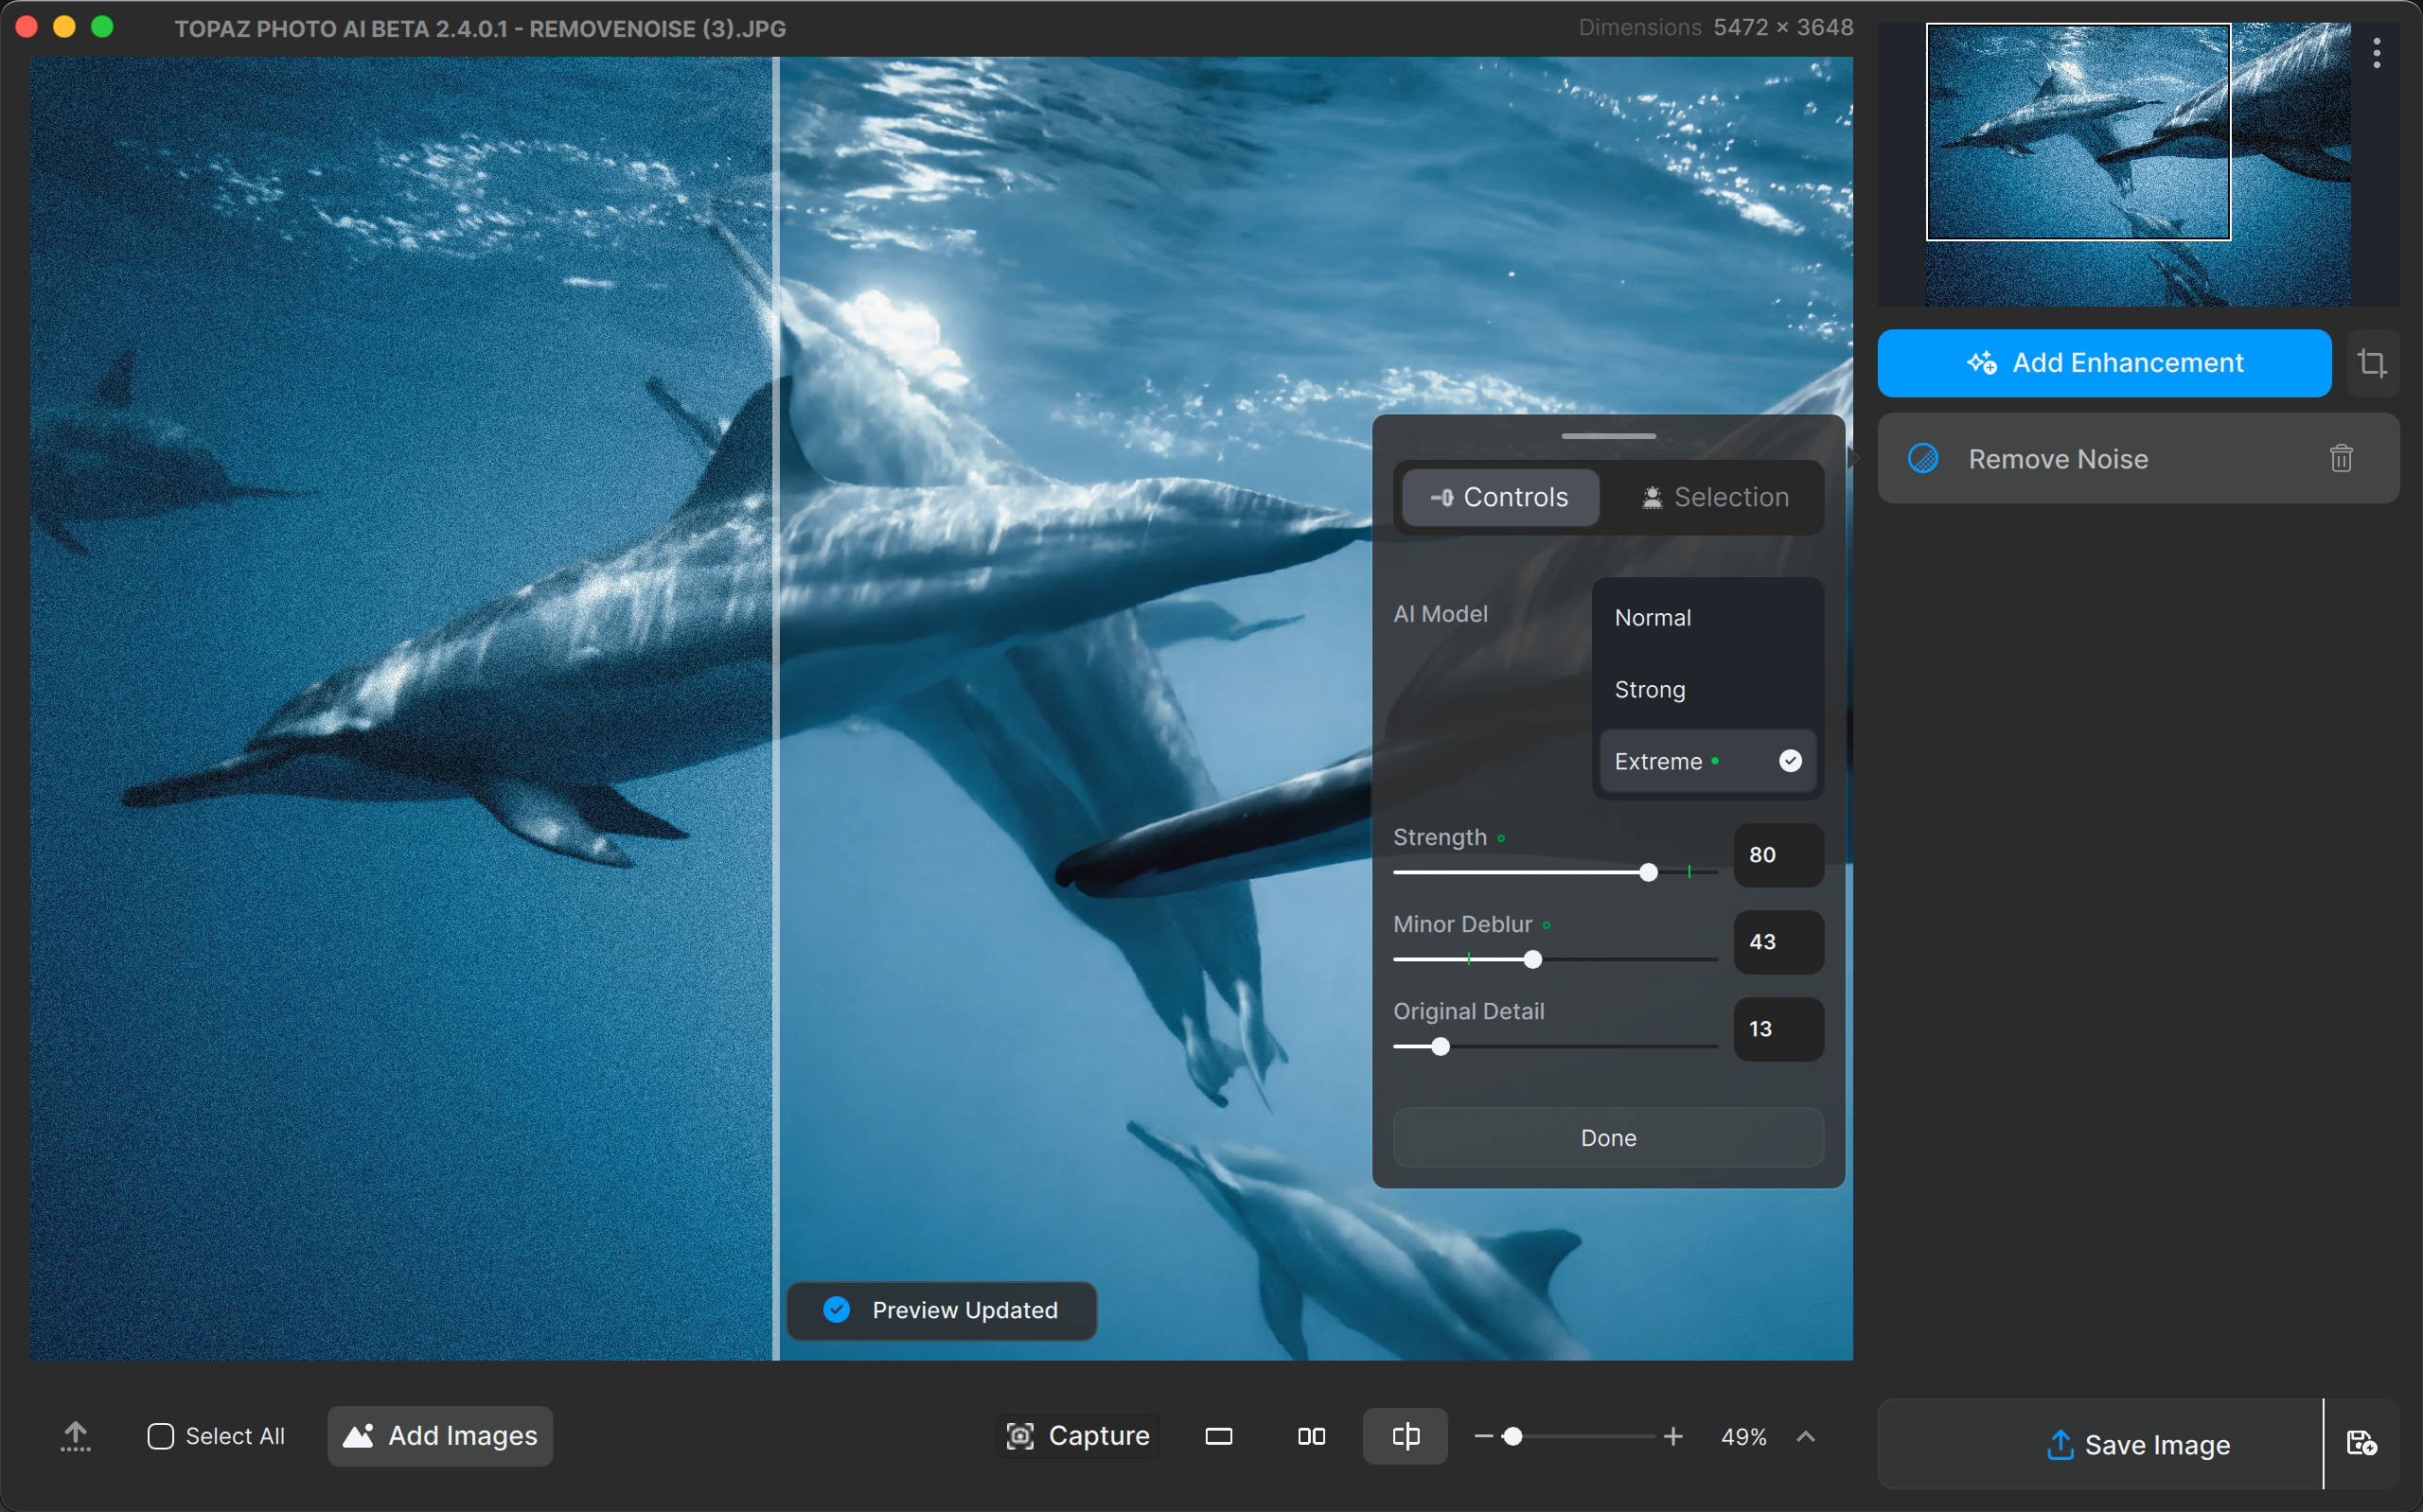Viewport: 2423px width, 1512px height.
Task: Delete the Remove Noise enhancement via trash icon
Action: [x=2340, y=459]
